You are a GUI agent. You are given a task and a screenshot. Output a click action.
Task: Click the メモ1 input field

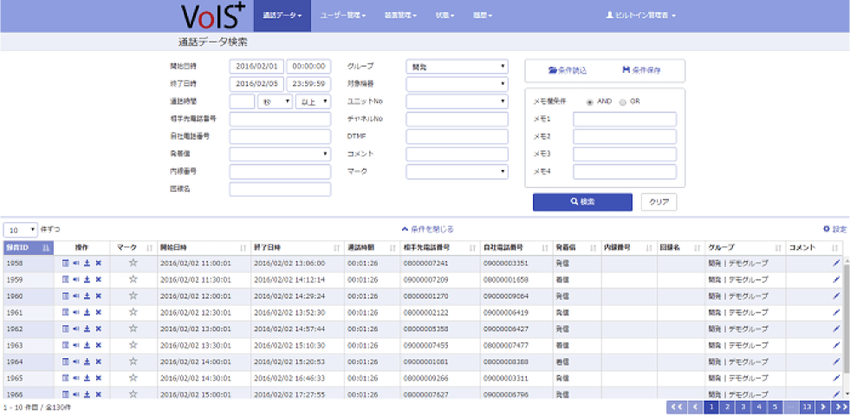click(624, 119)
